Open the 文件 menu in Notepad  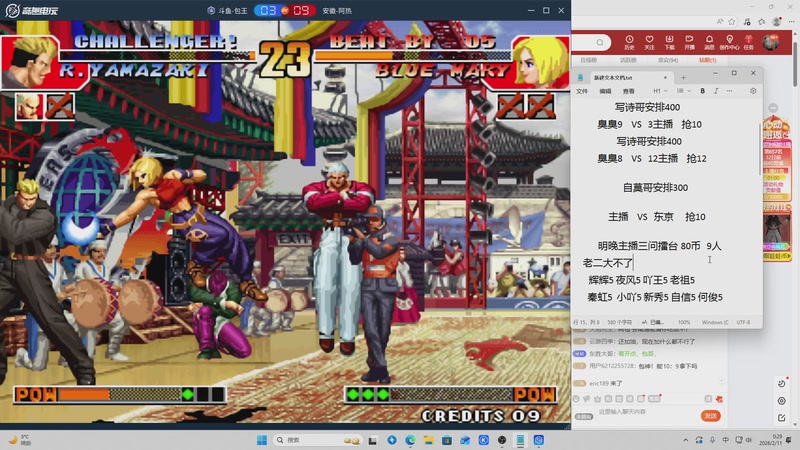pyautogui.click(x=582, y=91)
